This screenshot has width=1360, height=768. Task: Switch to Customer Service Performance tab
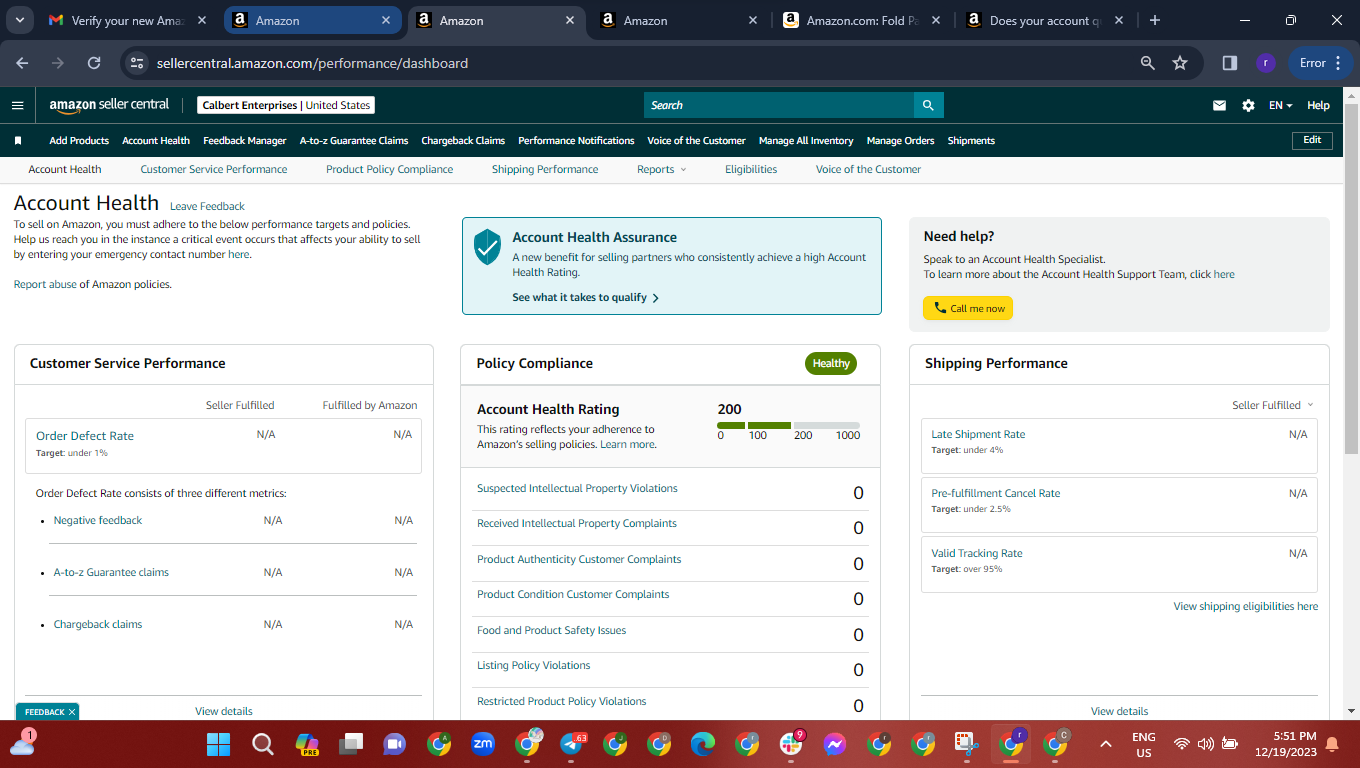click(x=214, y=170)
